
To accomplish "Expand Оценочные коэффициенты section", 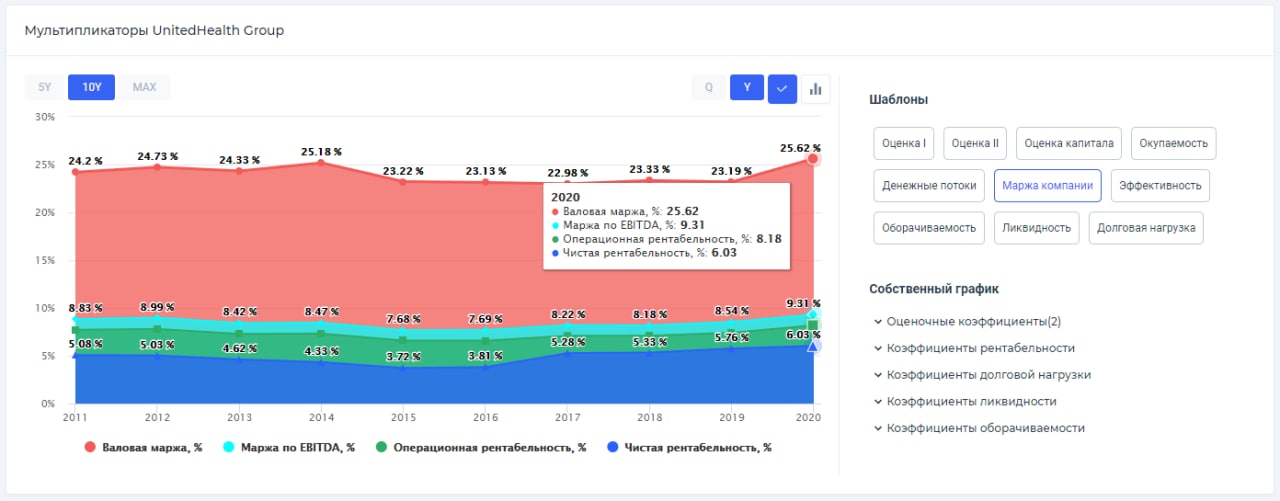I will [x=877, y=322].
